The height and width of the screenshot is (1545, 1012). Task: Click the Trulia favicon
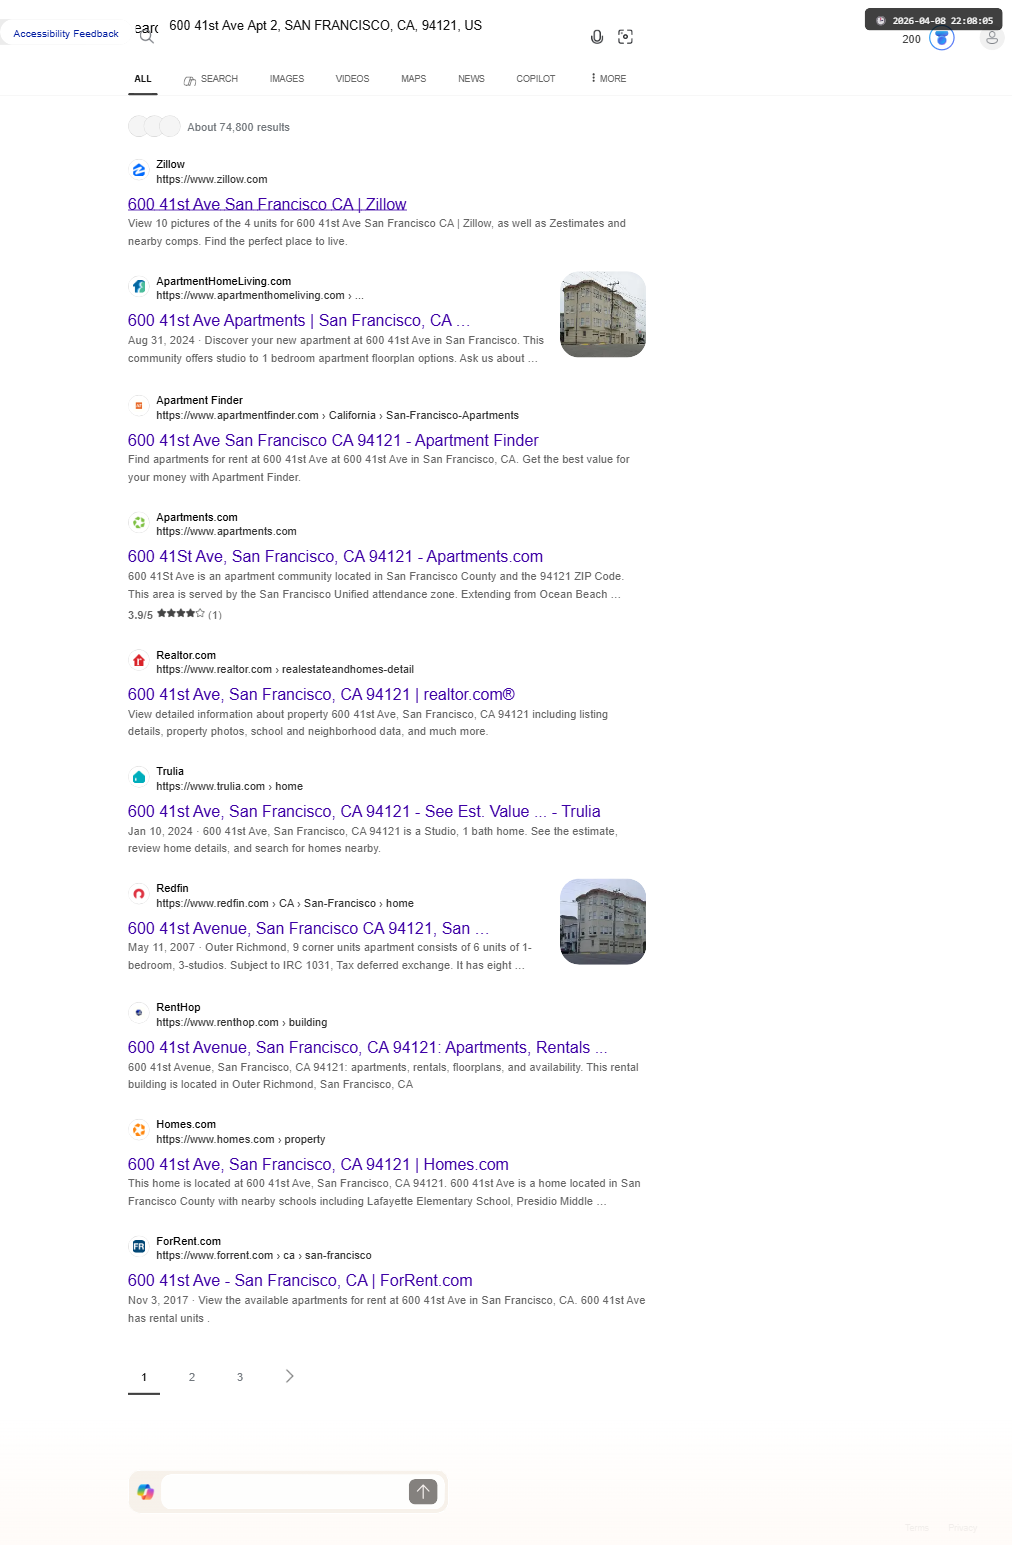(139, 777)
